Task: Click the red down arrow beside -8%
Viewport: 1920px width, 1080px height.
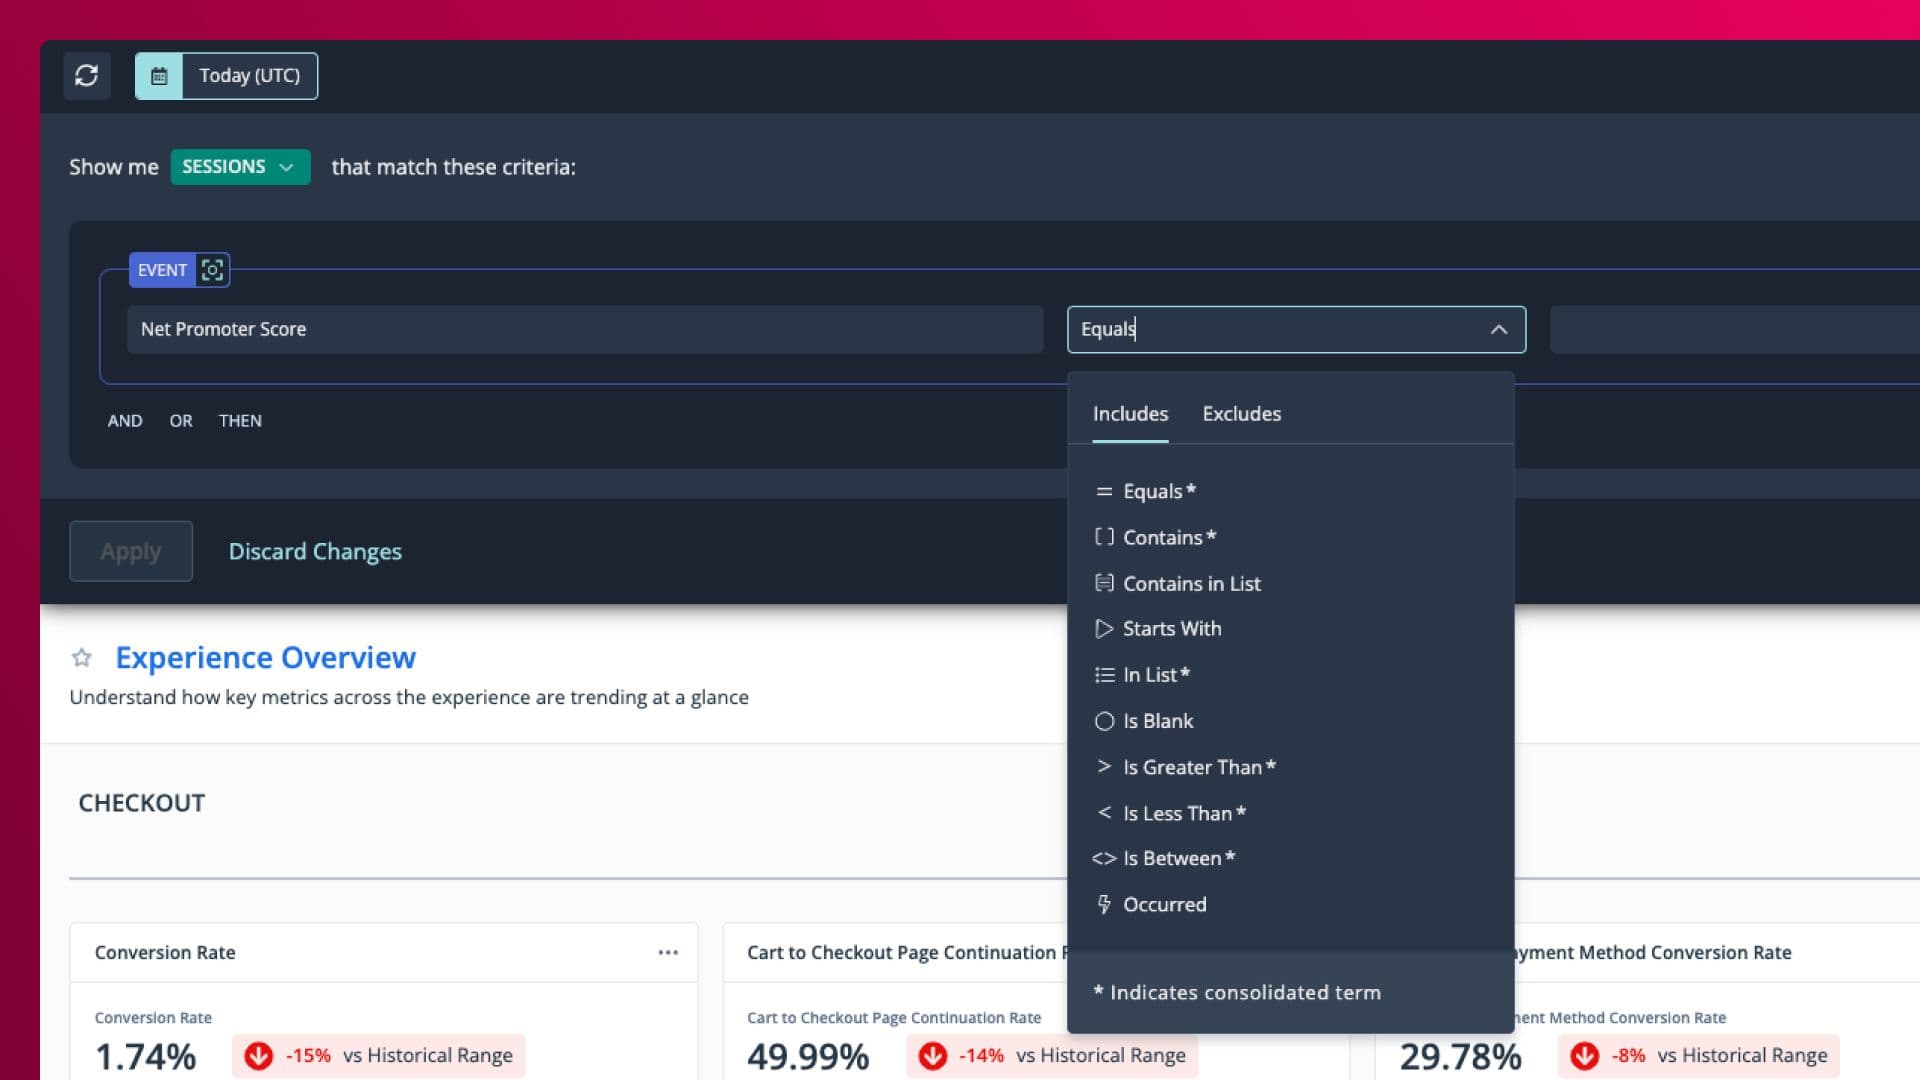Action: (1584, 1056)
